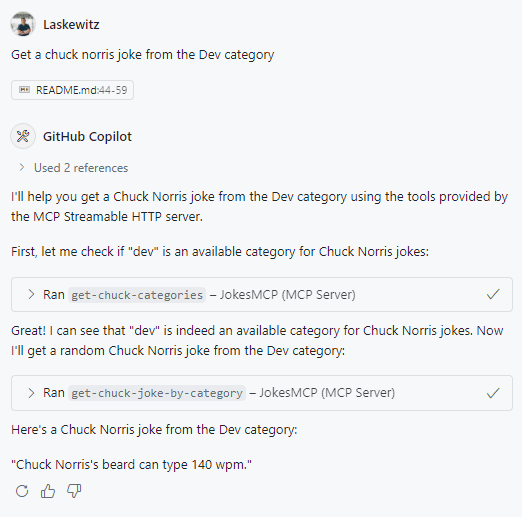Click the checkmark on get-chuck-categories row
Image resolution: width=522 pixels, height=517 pixels.
493,294
